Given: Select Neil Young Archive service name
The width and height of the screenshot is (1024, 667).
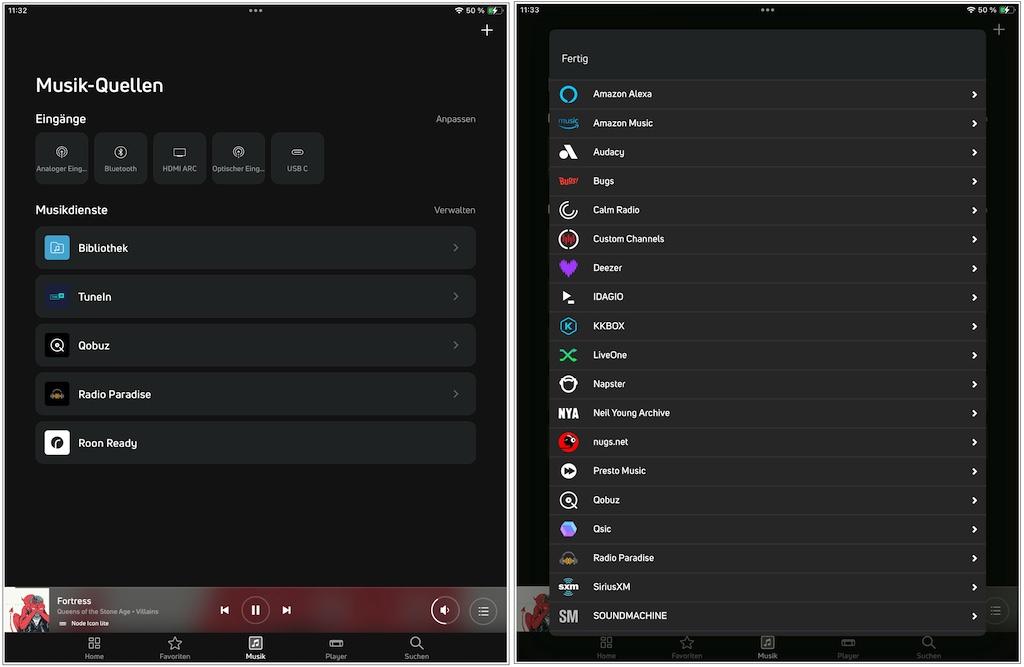Looking at the screenshot, I should [632, 413].
